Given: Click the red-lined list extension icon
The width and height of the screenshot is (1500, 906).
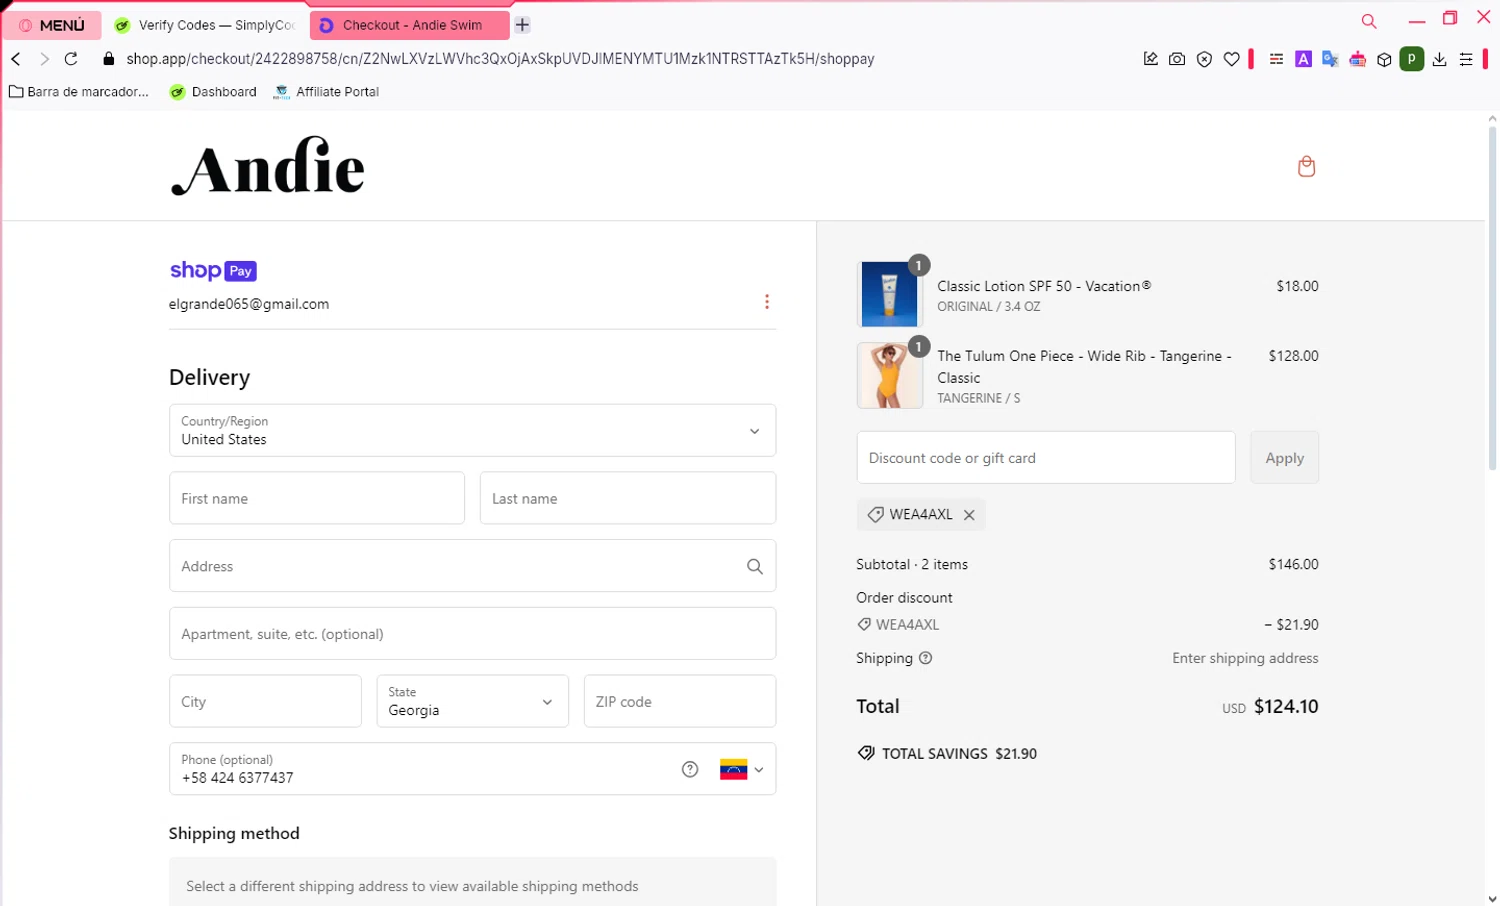Looking at the screenshot, I should click(1276, 59).
